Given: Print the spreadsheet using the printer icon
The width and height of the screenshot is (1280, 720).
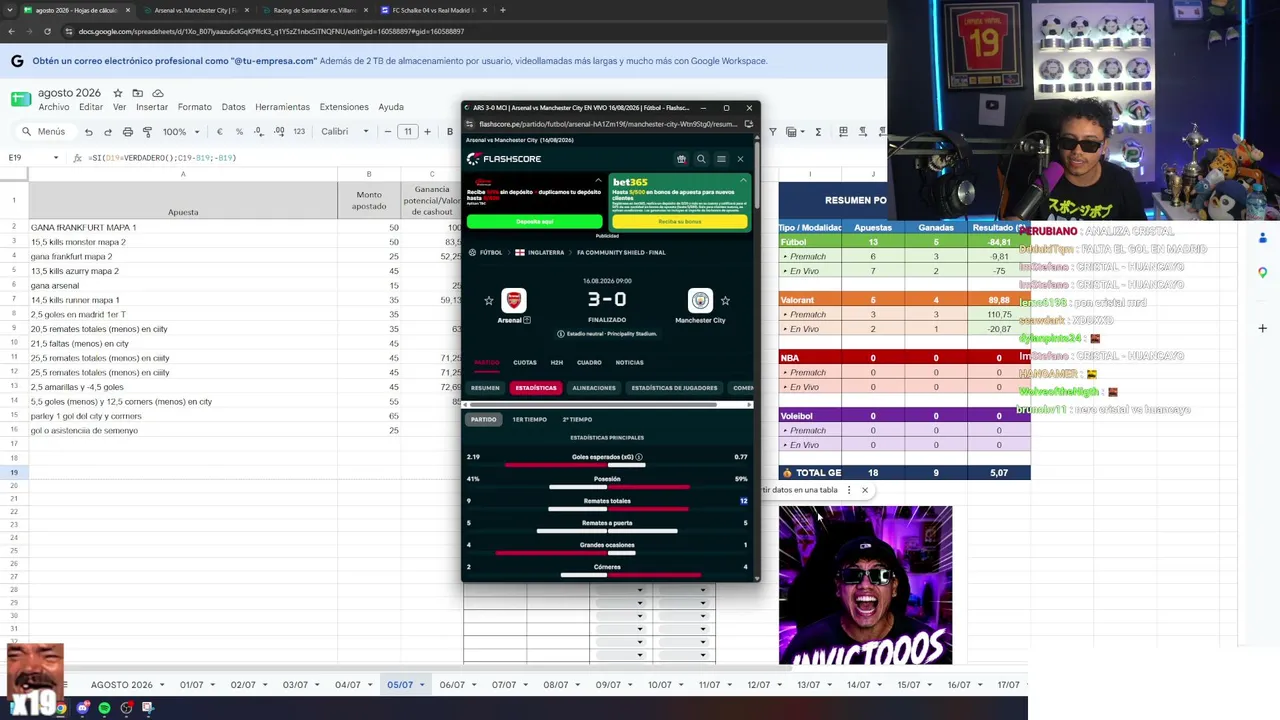Looking at the screenshot, I should (128, 132).
